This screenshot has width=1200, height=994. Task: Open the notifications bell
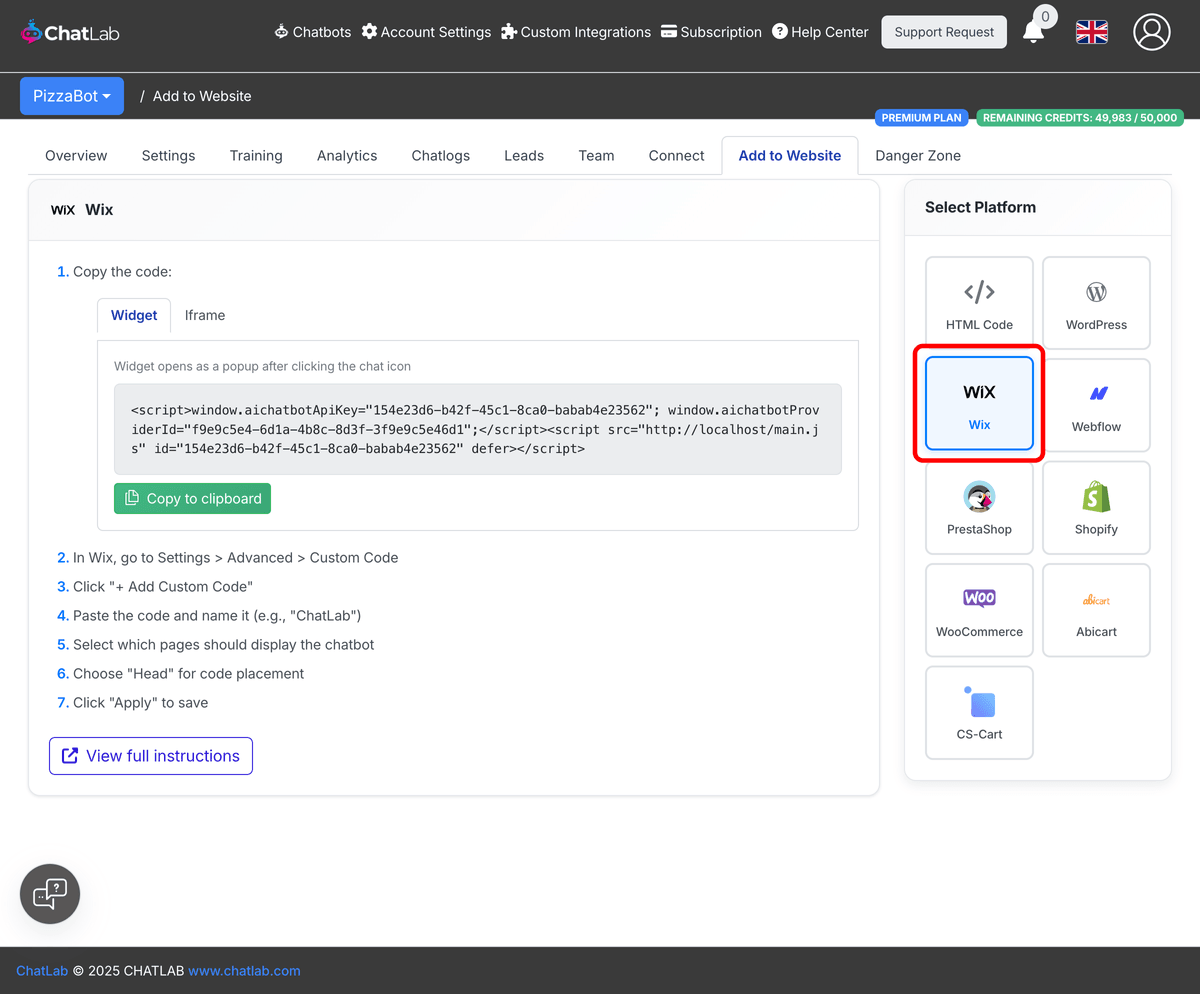click(1037, 32)
